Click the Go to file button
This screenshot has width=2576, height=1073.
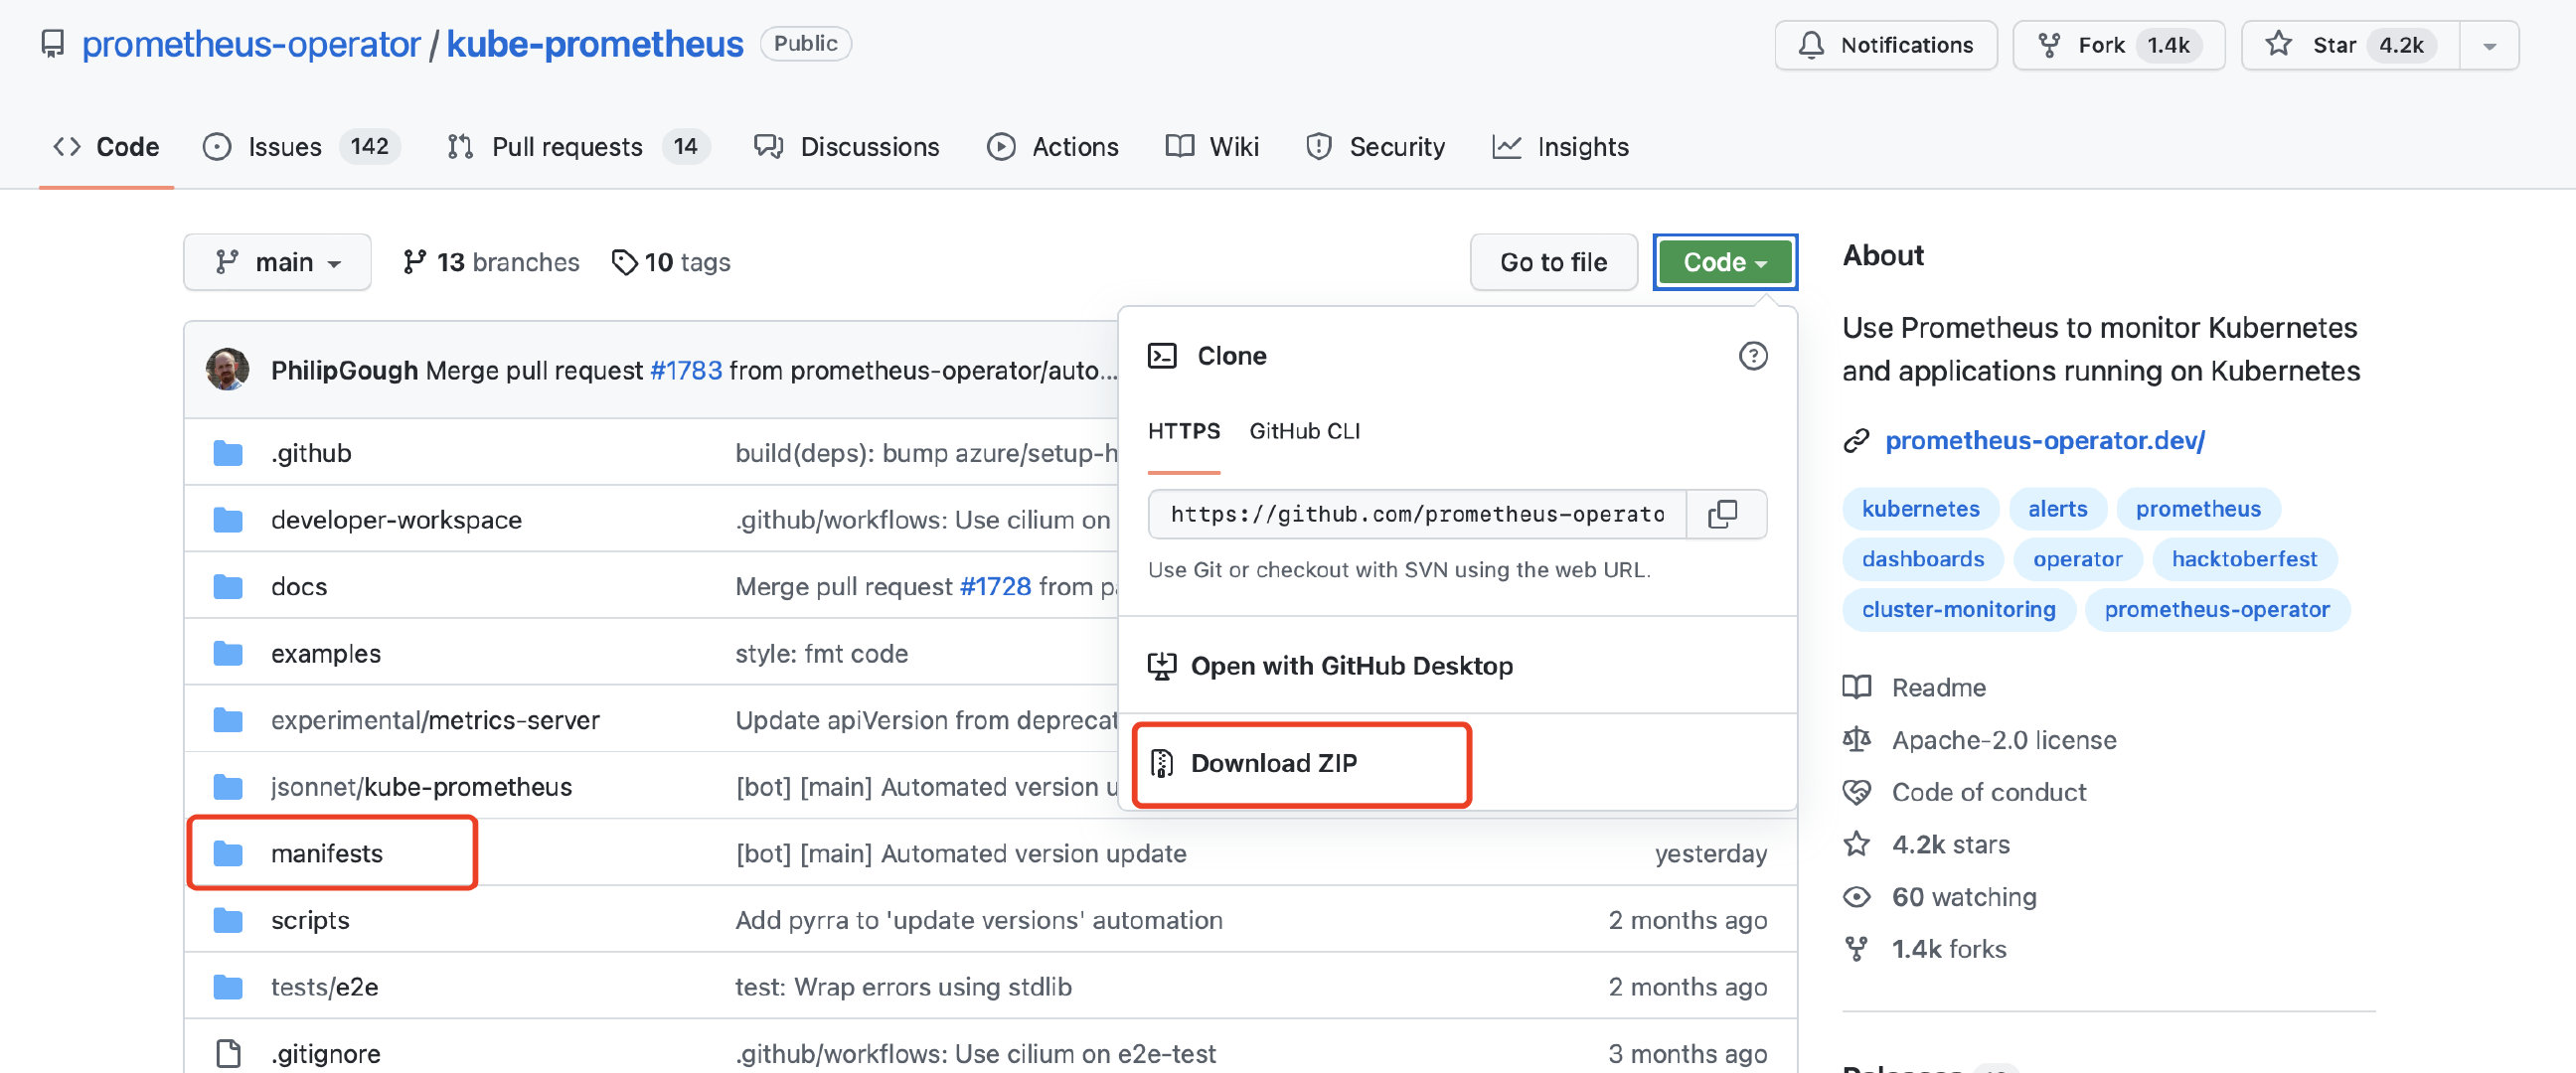tap(1552, 262)
